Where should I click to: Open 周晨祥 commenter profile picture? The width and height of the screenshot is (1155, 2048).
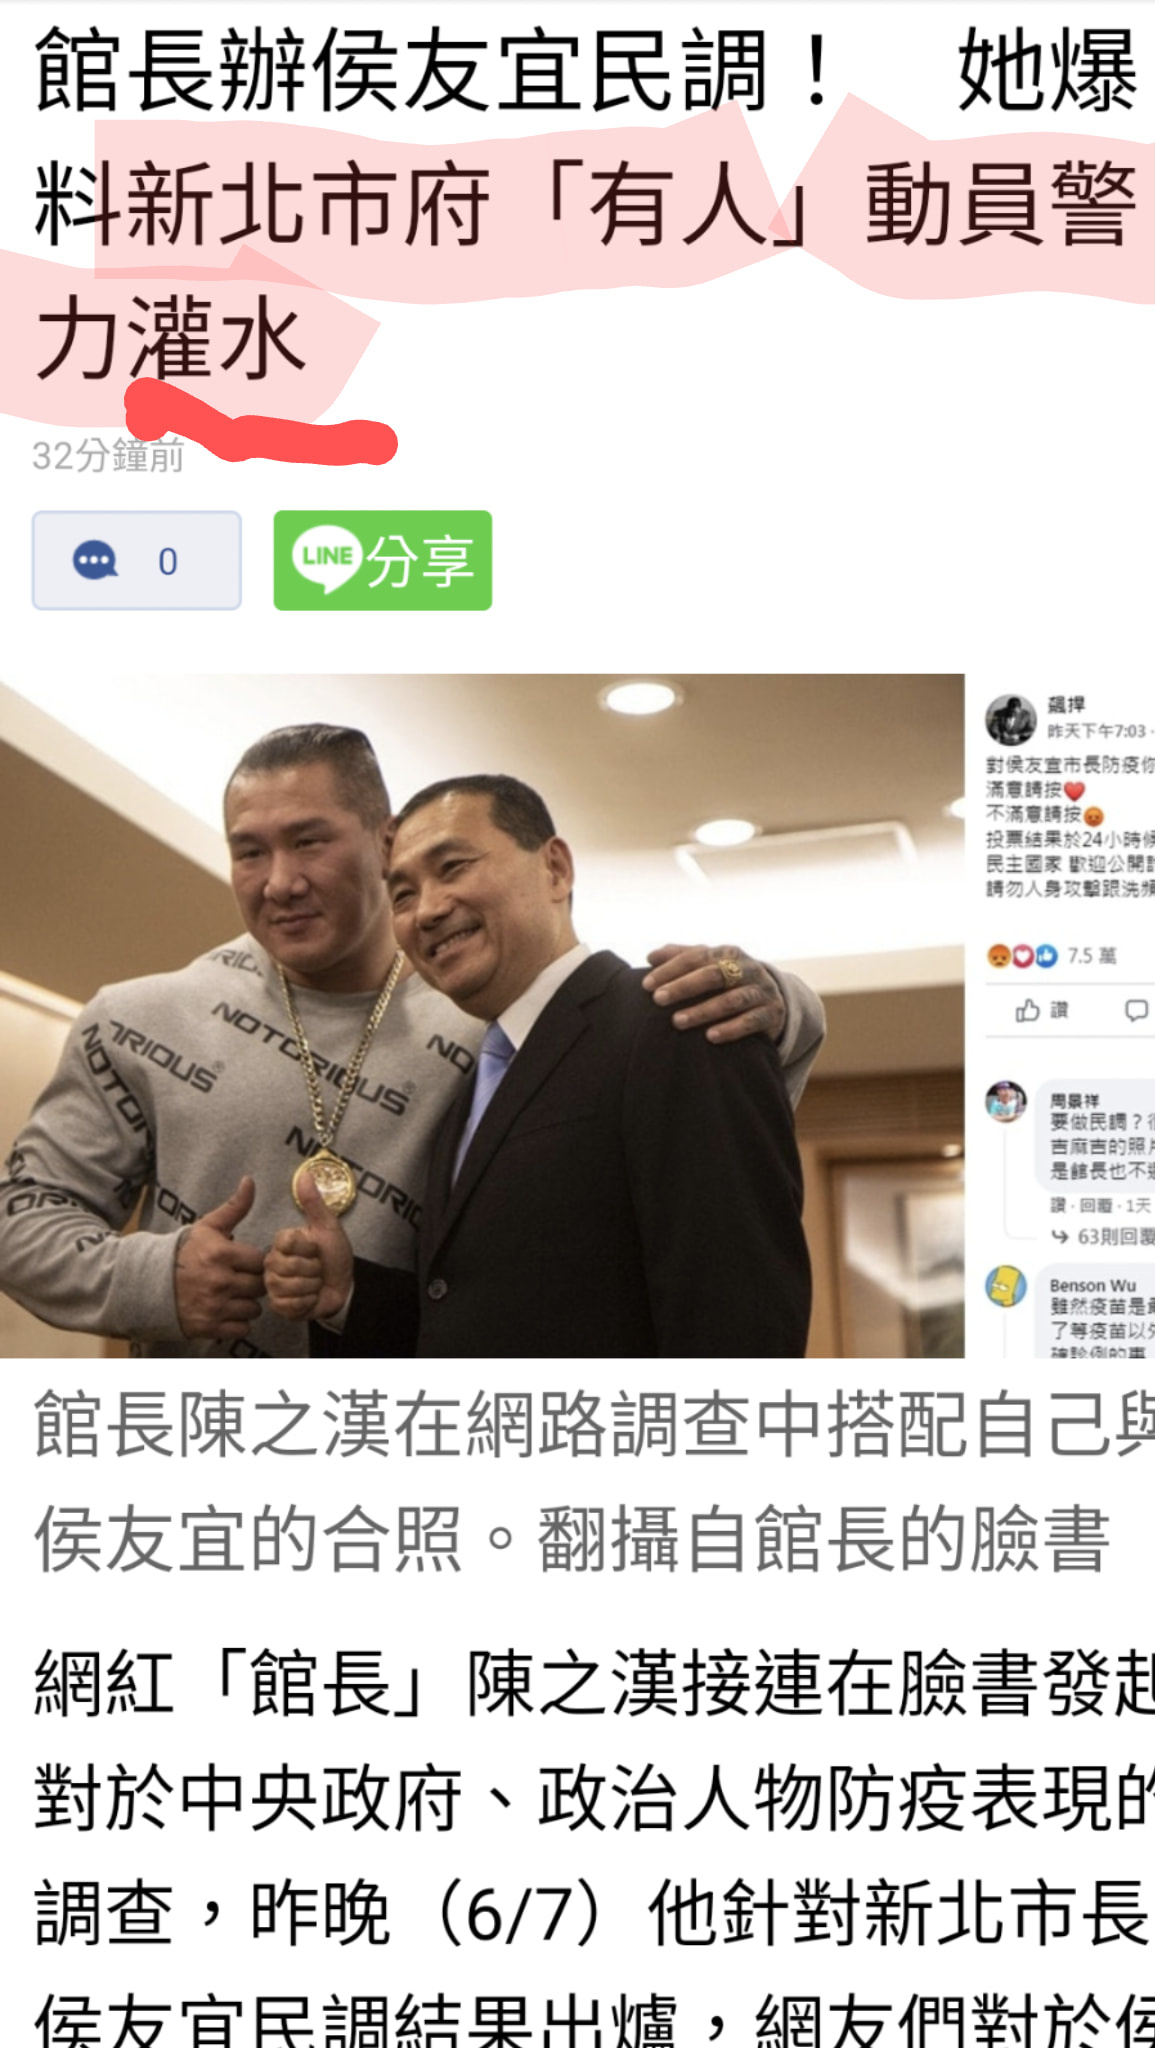(x=1007, y=1101)
